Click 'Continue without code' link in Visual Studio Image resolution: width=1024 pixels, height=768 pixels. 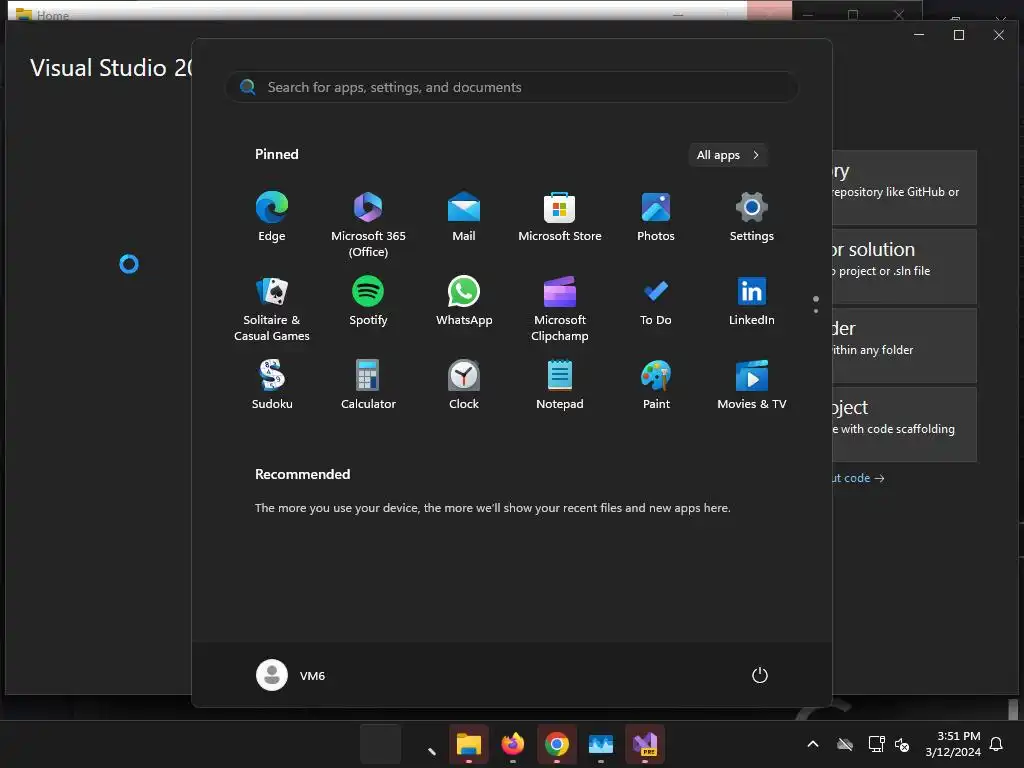pos(858,478)
